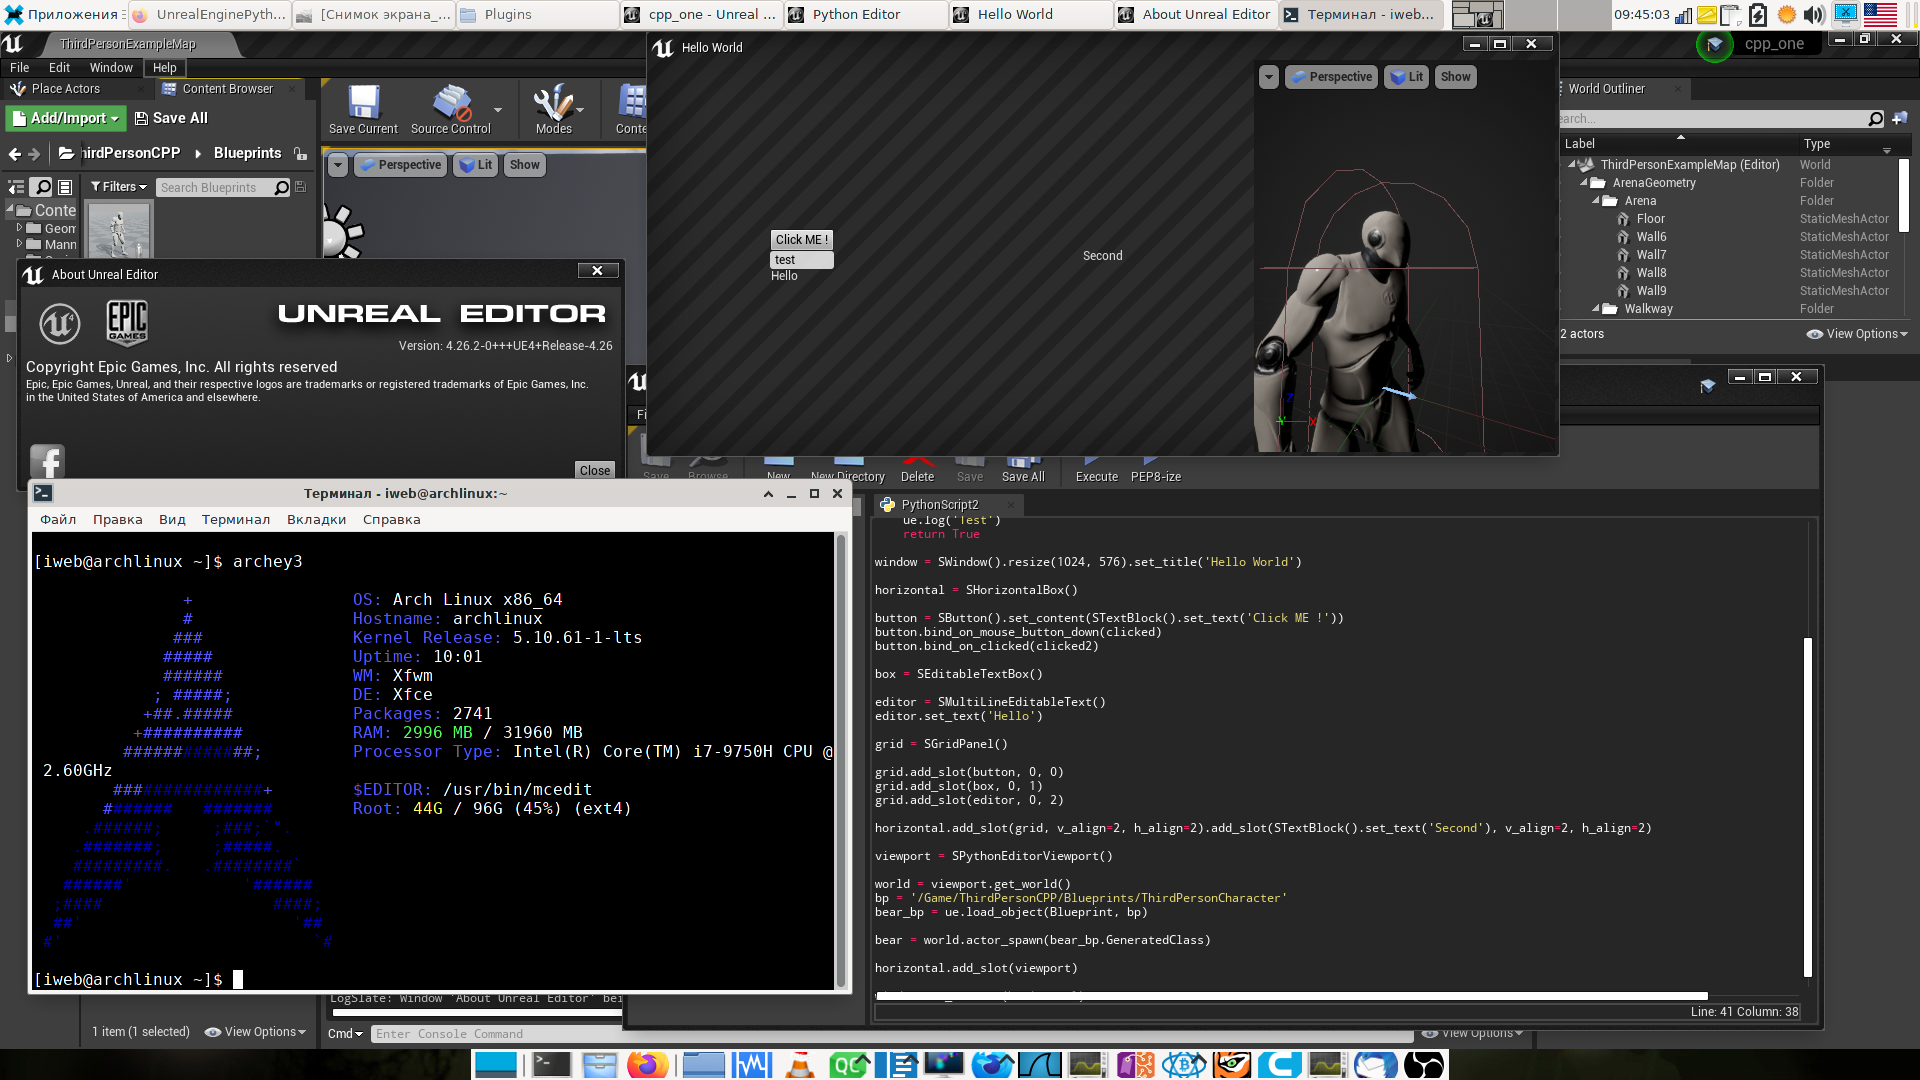This screenshot has width=1920, height=1080.
Task: Click the volume speaker icon in system tray
Action: coord(1814,15)
